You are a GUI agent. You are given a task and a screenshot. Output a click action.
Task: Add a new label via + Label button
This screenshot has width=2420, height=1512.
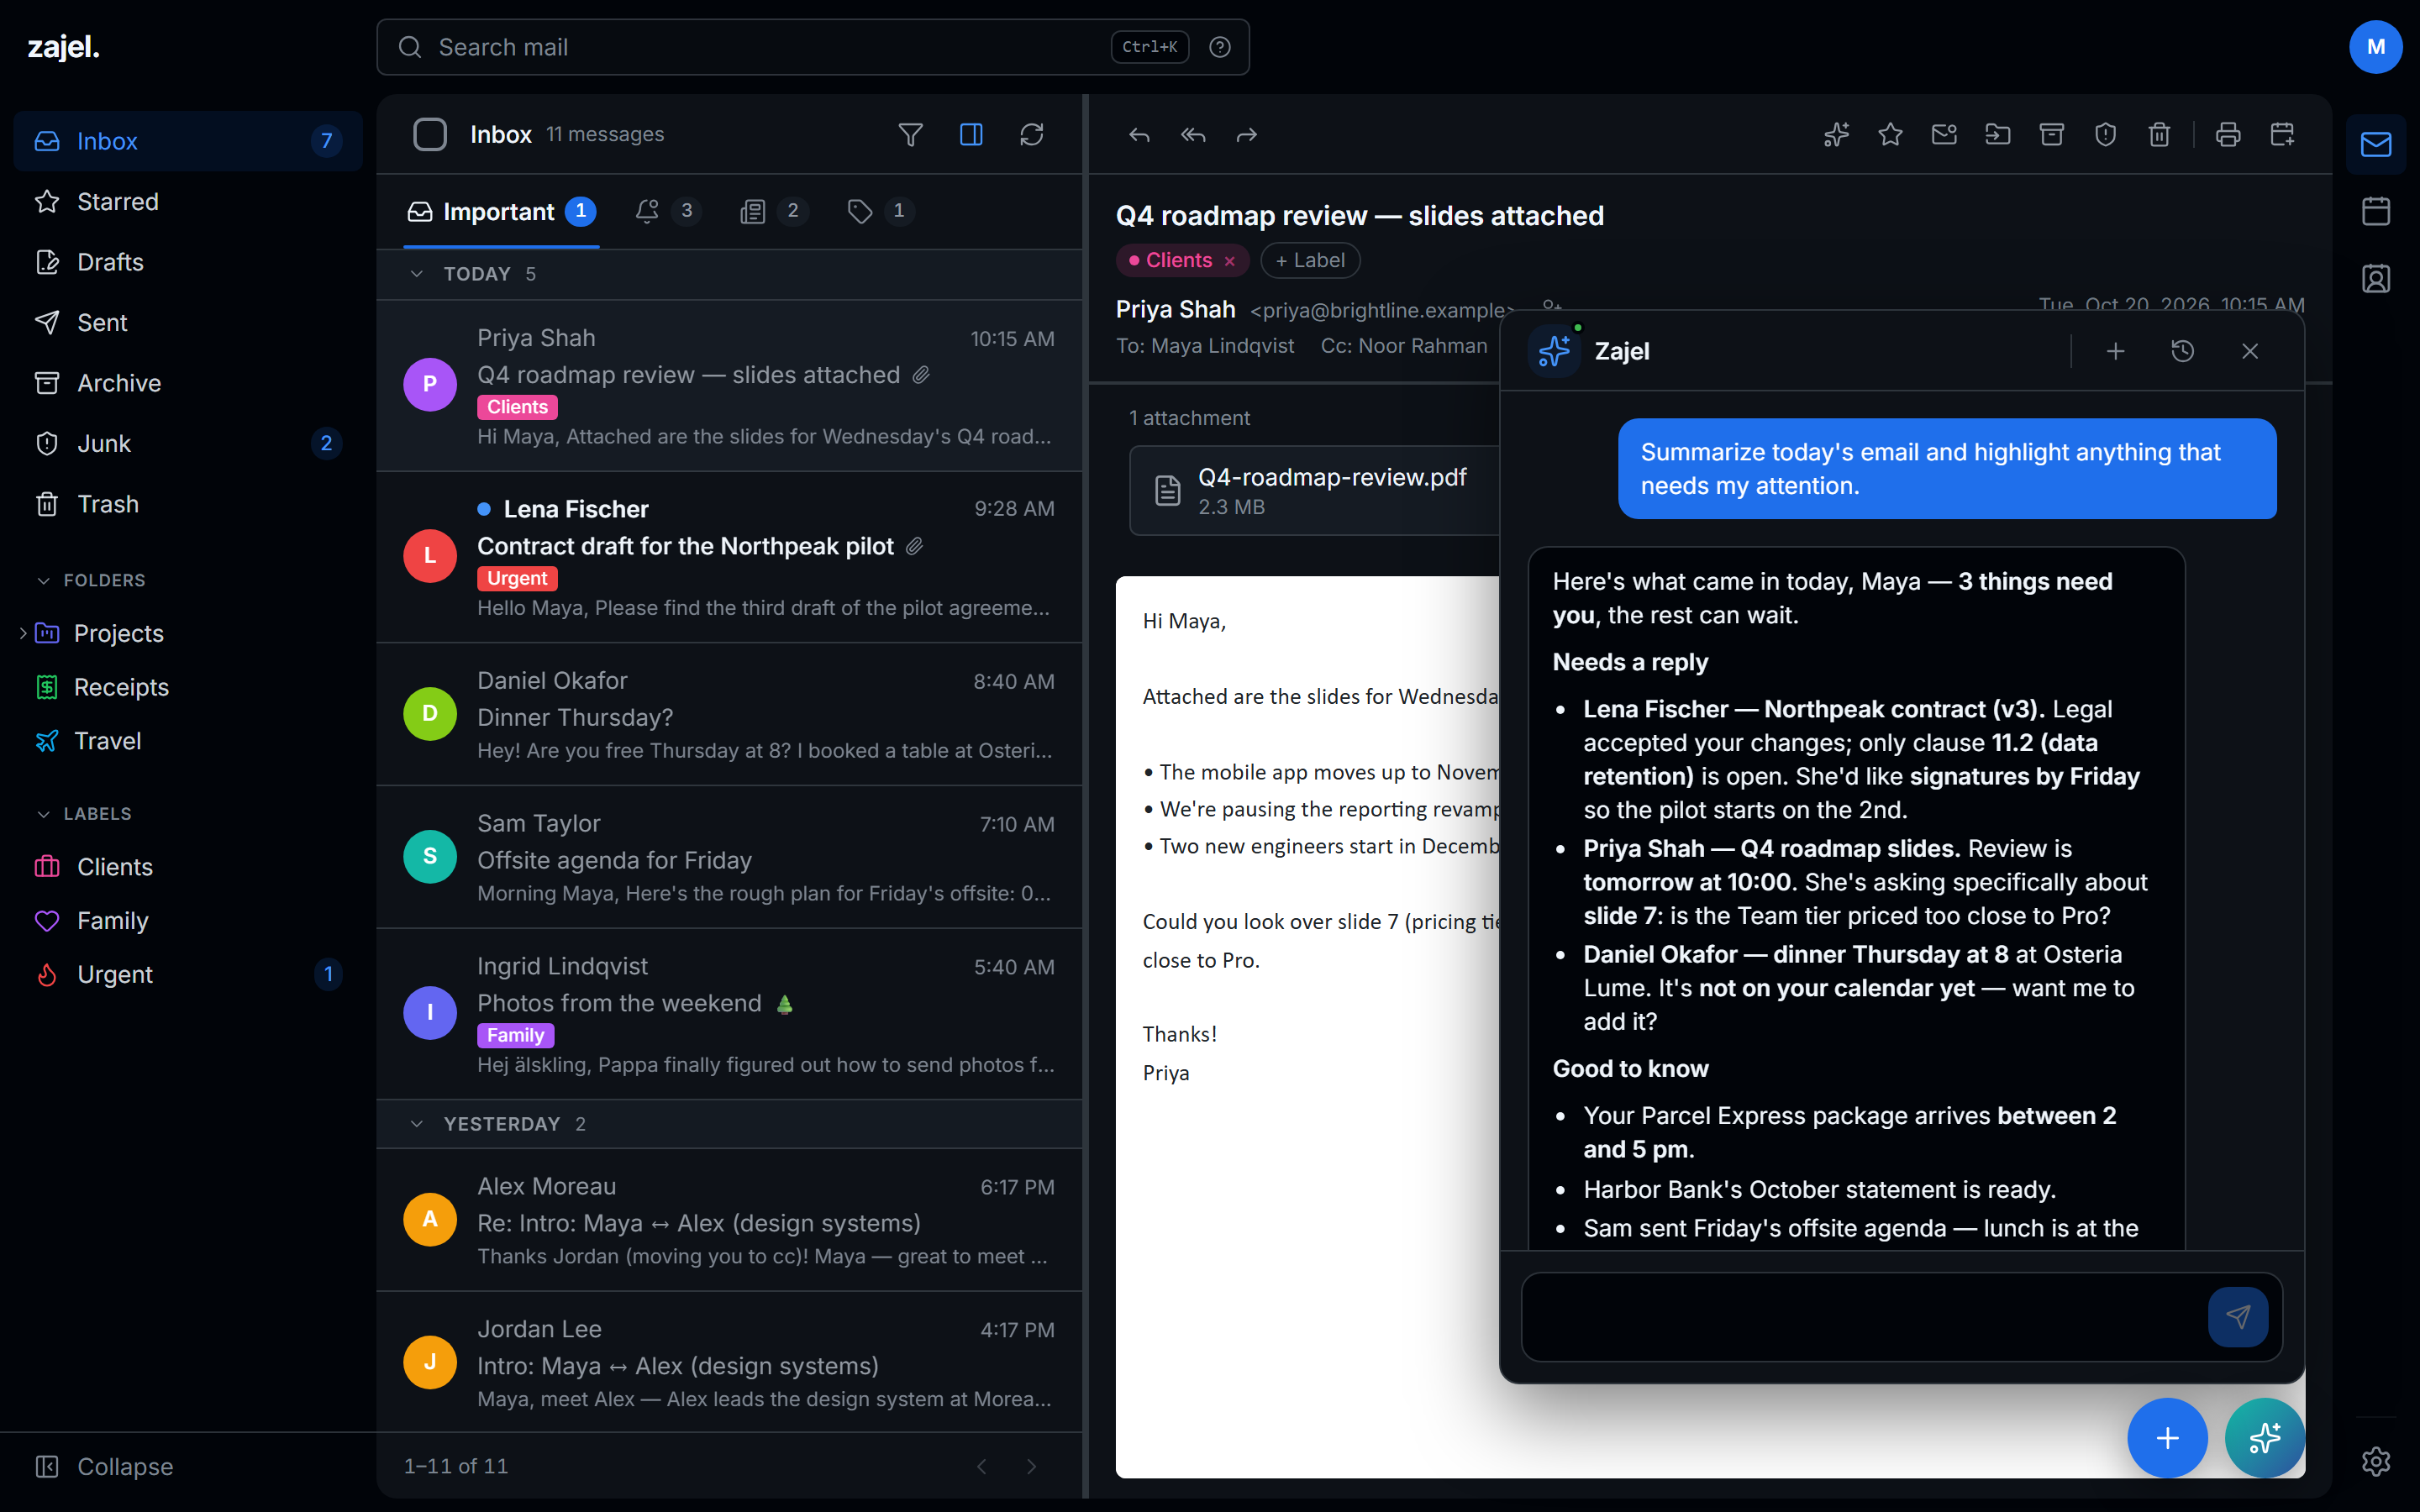point(1310,260)
